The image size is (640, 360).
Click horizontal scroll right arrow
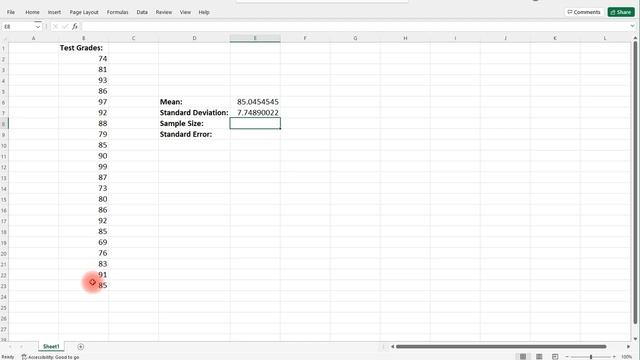(629, 347)
